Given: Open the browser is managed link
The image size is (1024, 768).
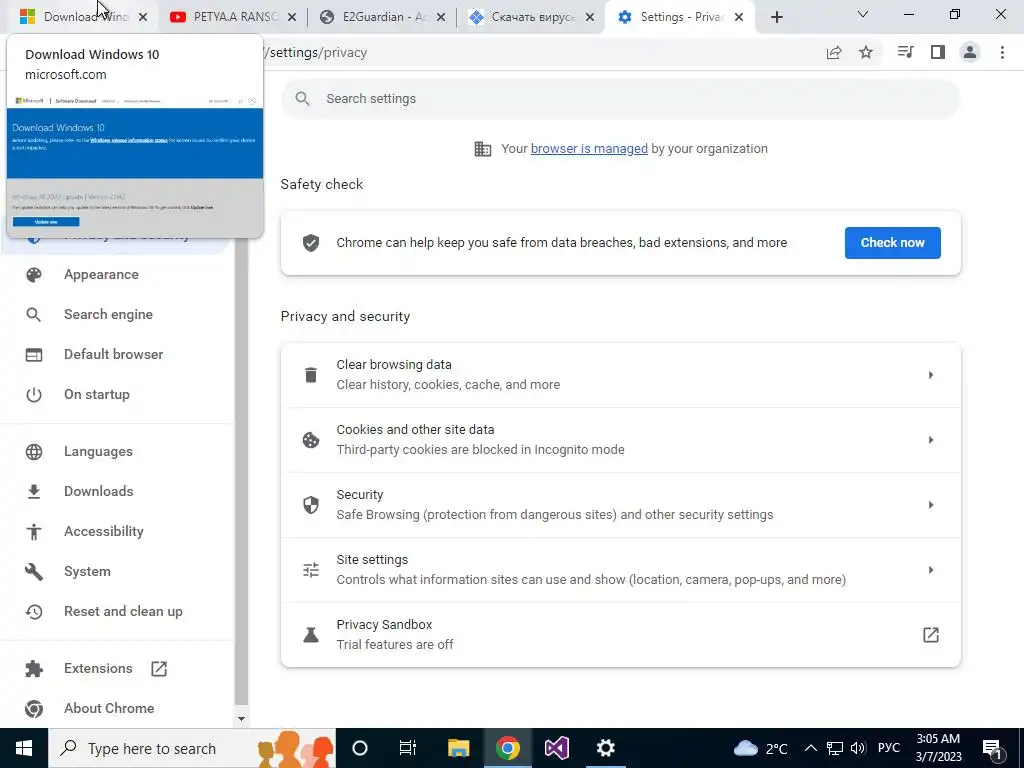Looking at the screenshot, I should [x=589, y=149].
